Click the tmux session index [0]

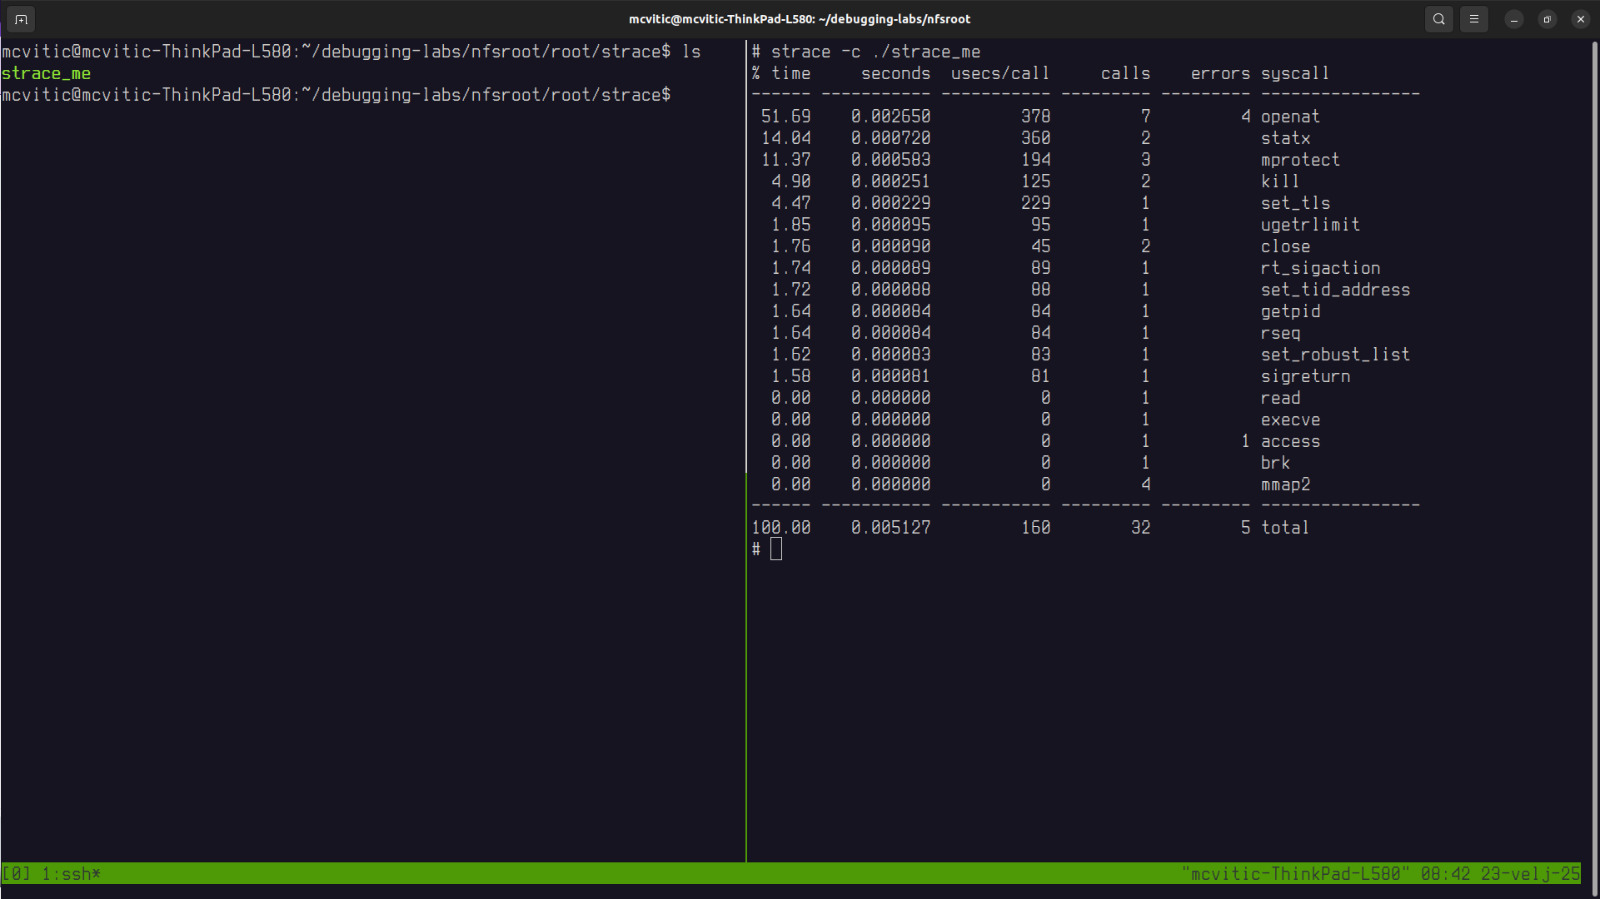tap(16, 874)
